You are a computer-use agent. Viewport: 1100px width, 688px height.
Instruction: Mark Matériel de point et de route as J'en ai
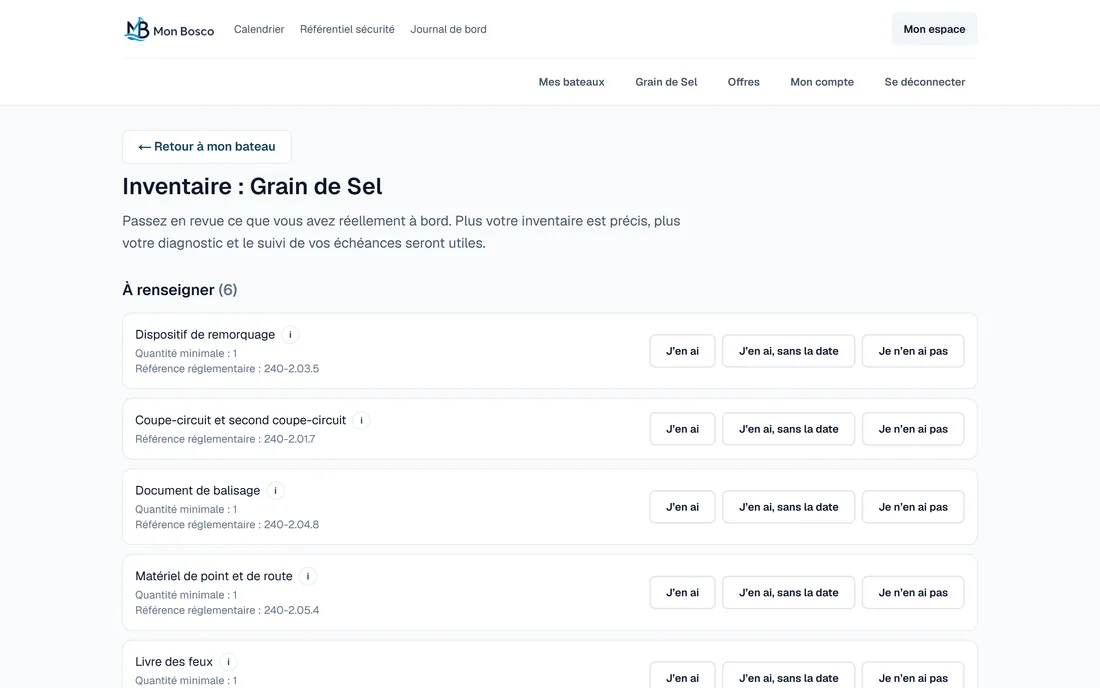click(x=683, y=592)
